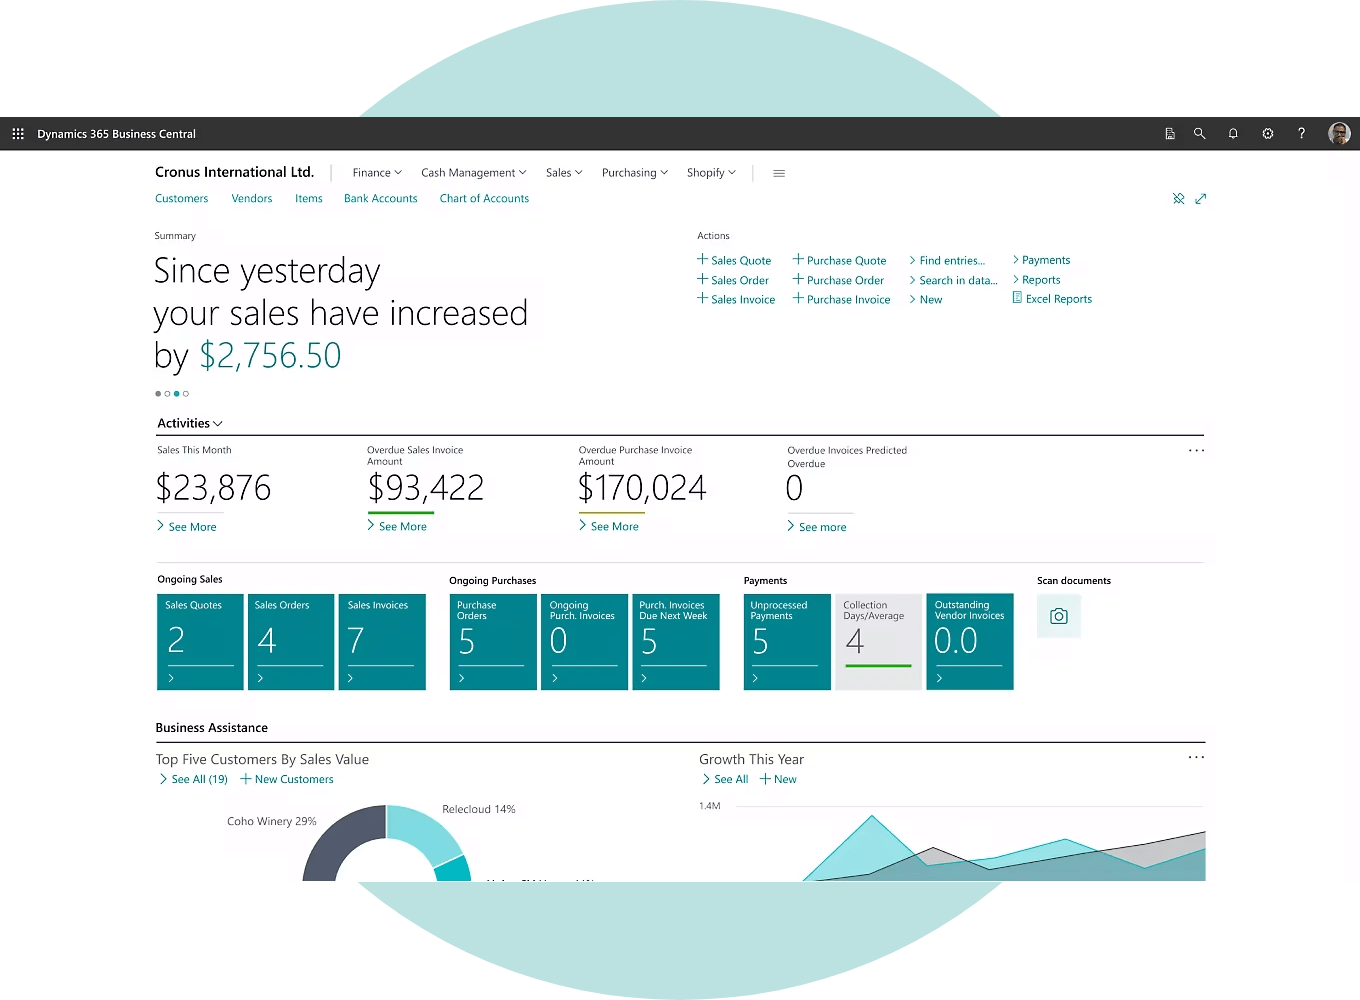The image size is (1360, 1000).
Task: See All under Growth This Year
Action: [725, 779]
